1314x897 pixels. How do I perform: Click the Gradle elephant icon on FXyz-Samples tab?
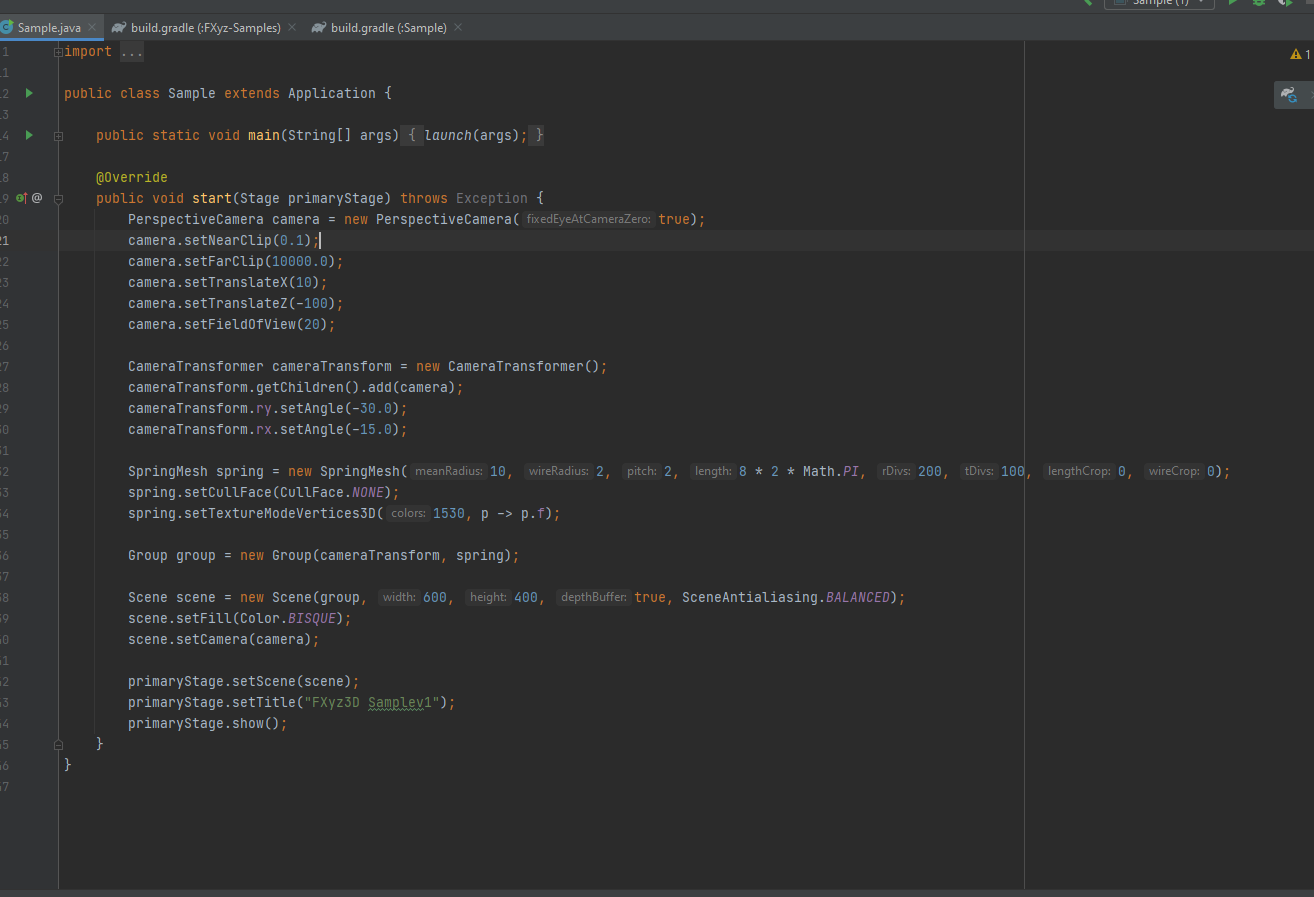pos(119,28)
